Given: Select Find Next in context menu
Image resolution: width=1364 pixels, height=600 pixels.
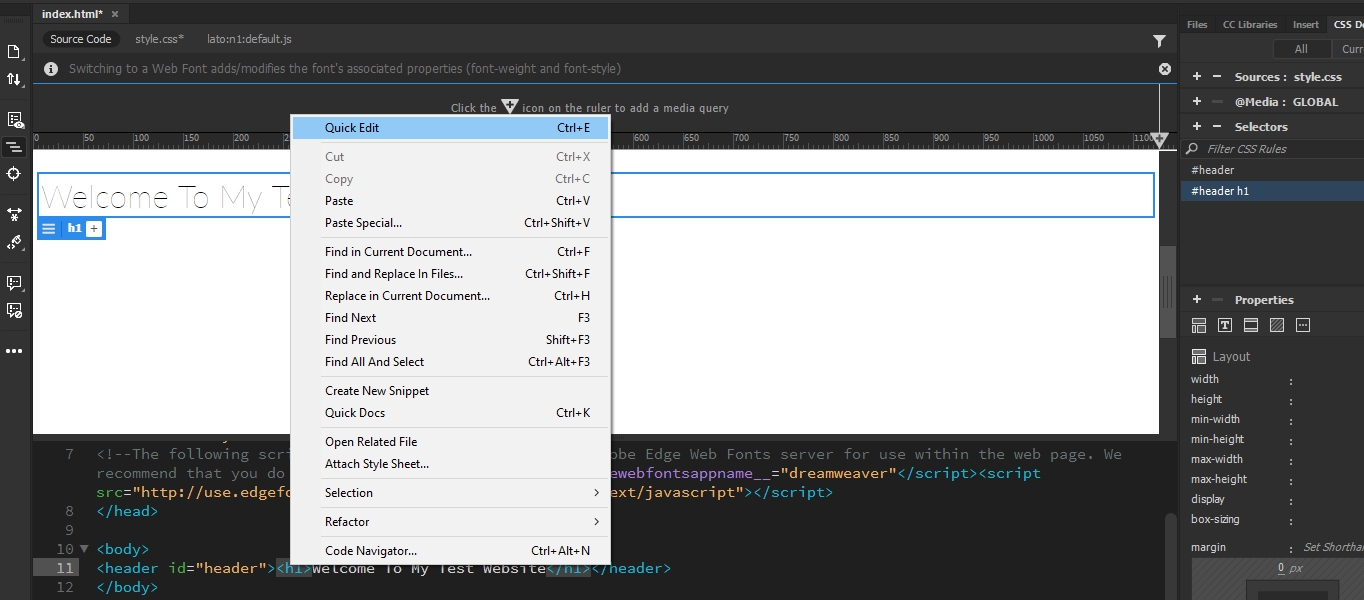Looking at the screenshot, I should [x=450, y=318].
